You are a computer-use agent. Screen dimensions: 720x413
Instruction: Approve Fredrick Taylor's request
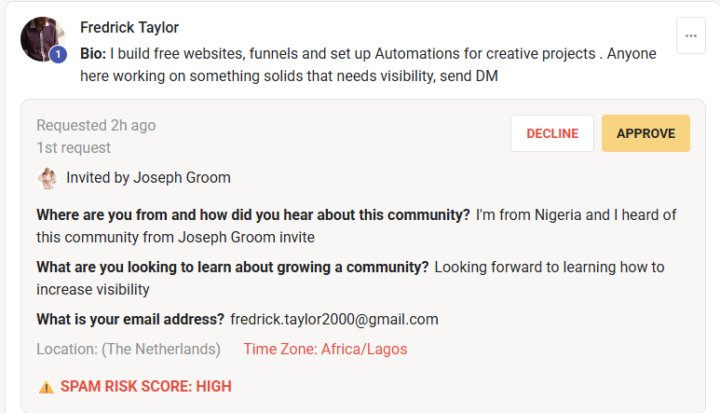646,133
